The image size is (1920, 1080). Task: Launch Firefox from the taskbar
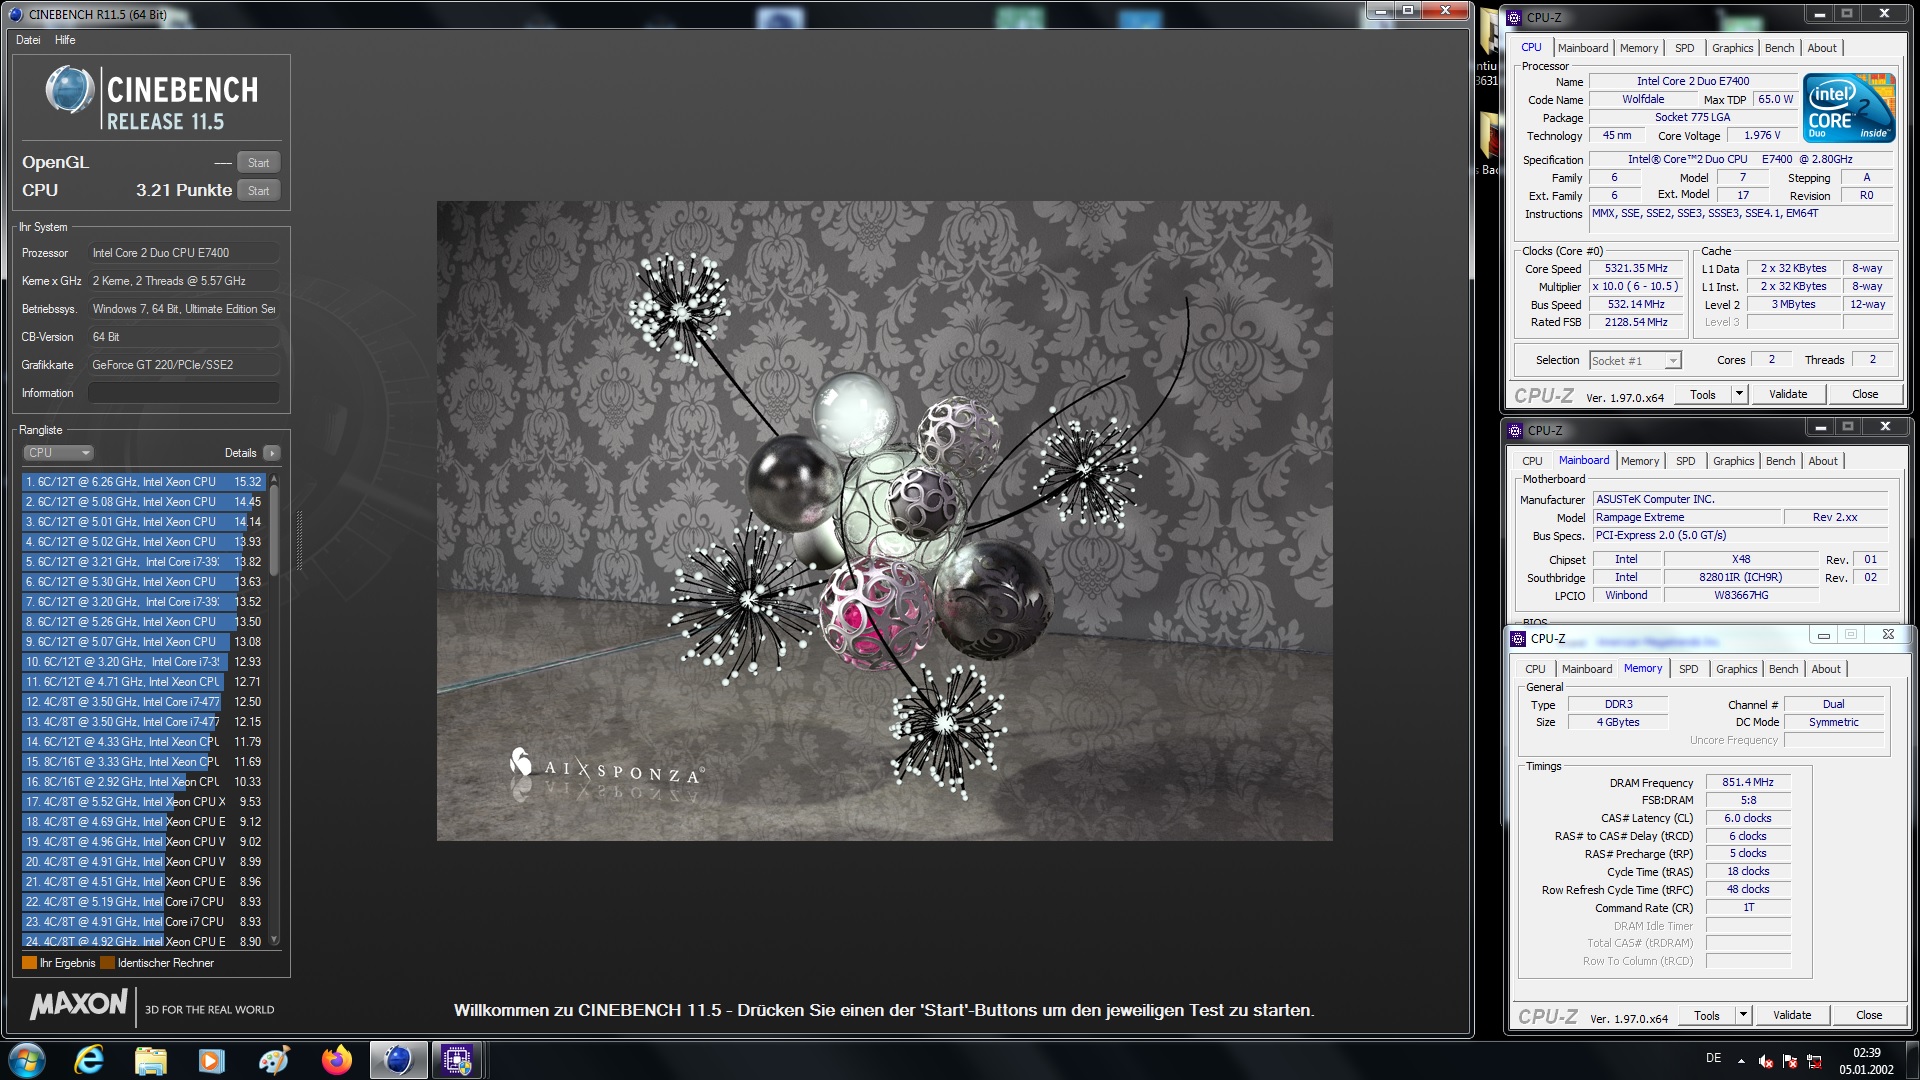click(x=336, y=1060)
